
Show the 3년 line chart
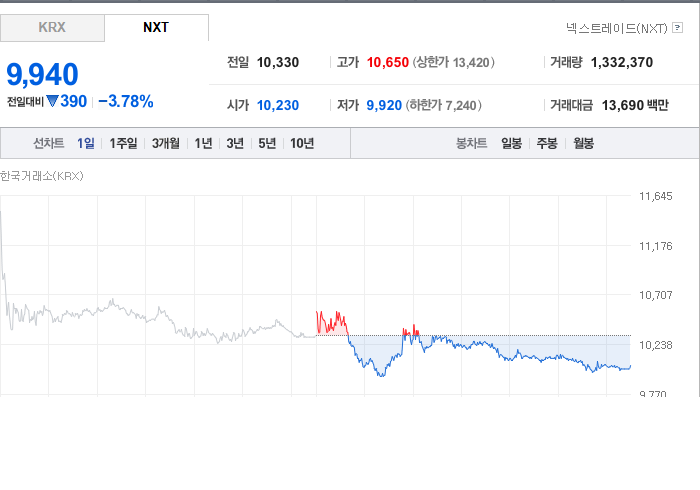(x=235, y=143)
